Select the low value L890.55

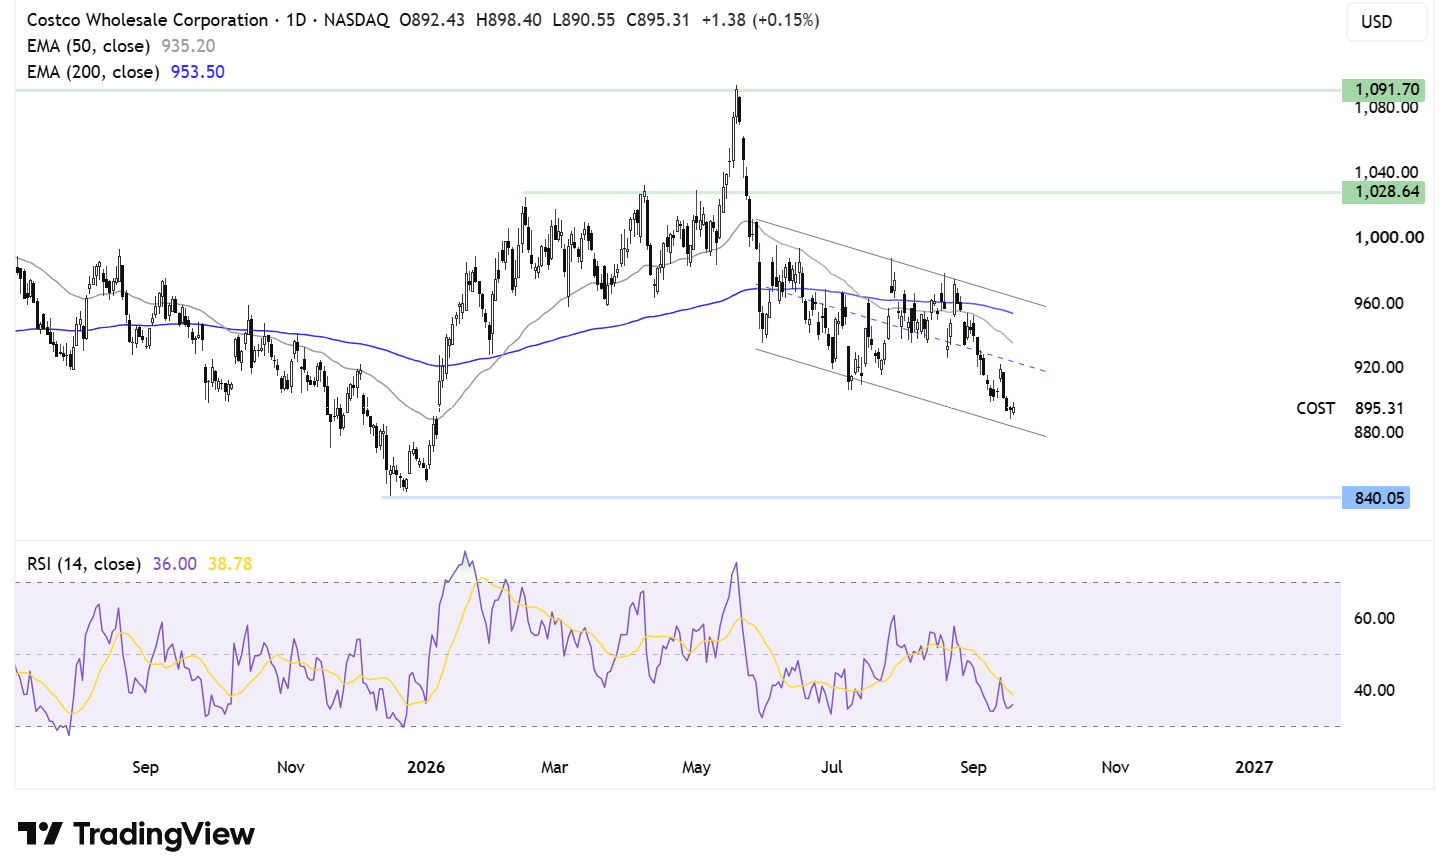[584, 20]
